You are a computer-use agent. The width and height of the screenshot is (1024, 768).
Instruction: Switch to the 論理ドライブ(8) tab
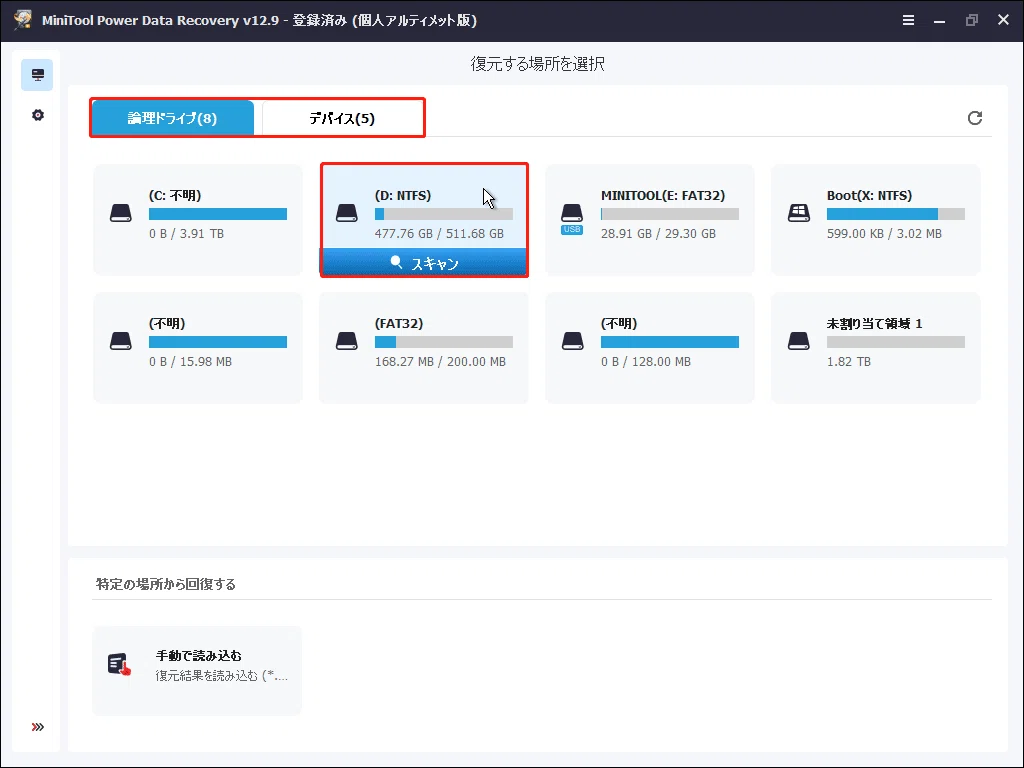[x=172, y=118]
